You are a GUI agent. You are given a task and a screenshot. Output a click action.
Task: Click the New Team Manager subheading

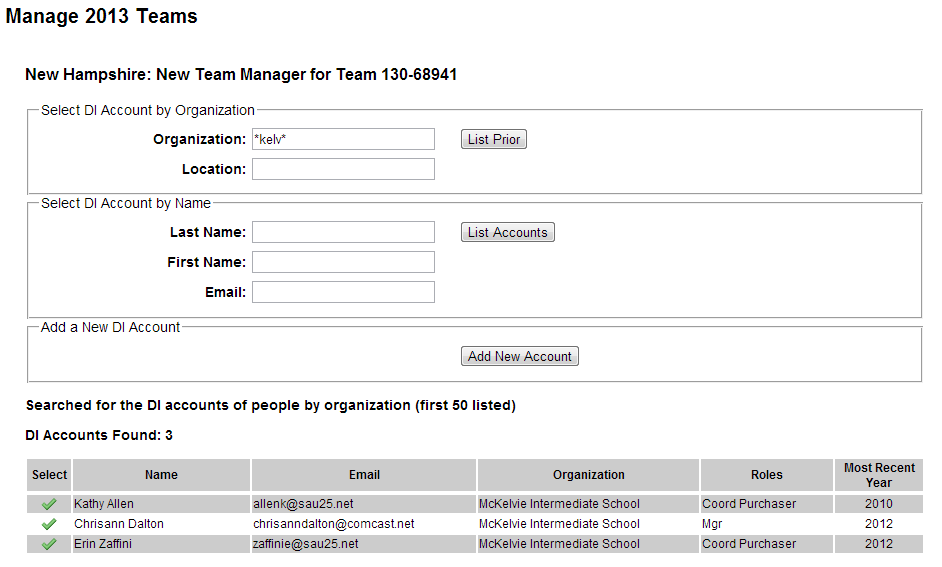[241, 74]
